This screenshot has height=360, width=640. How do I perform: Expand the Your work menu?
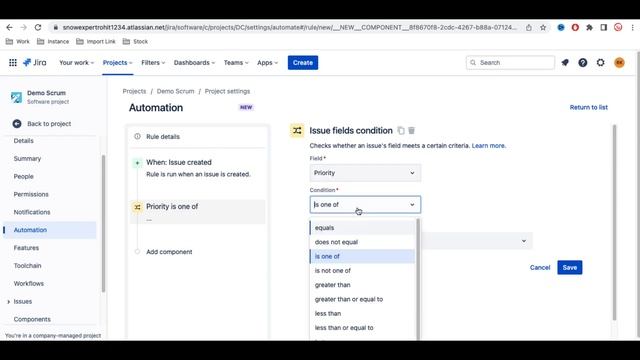click(x=76, y=62)
